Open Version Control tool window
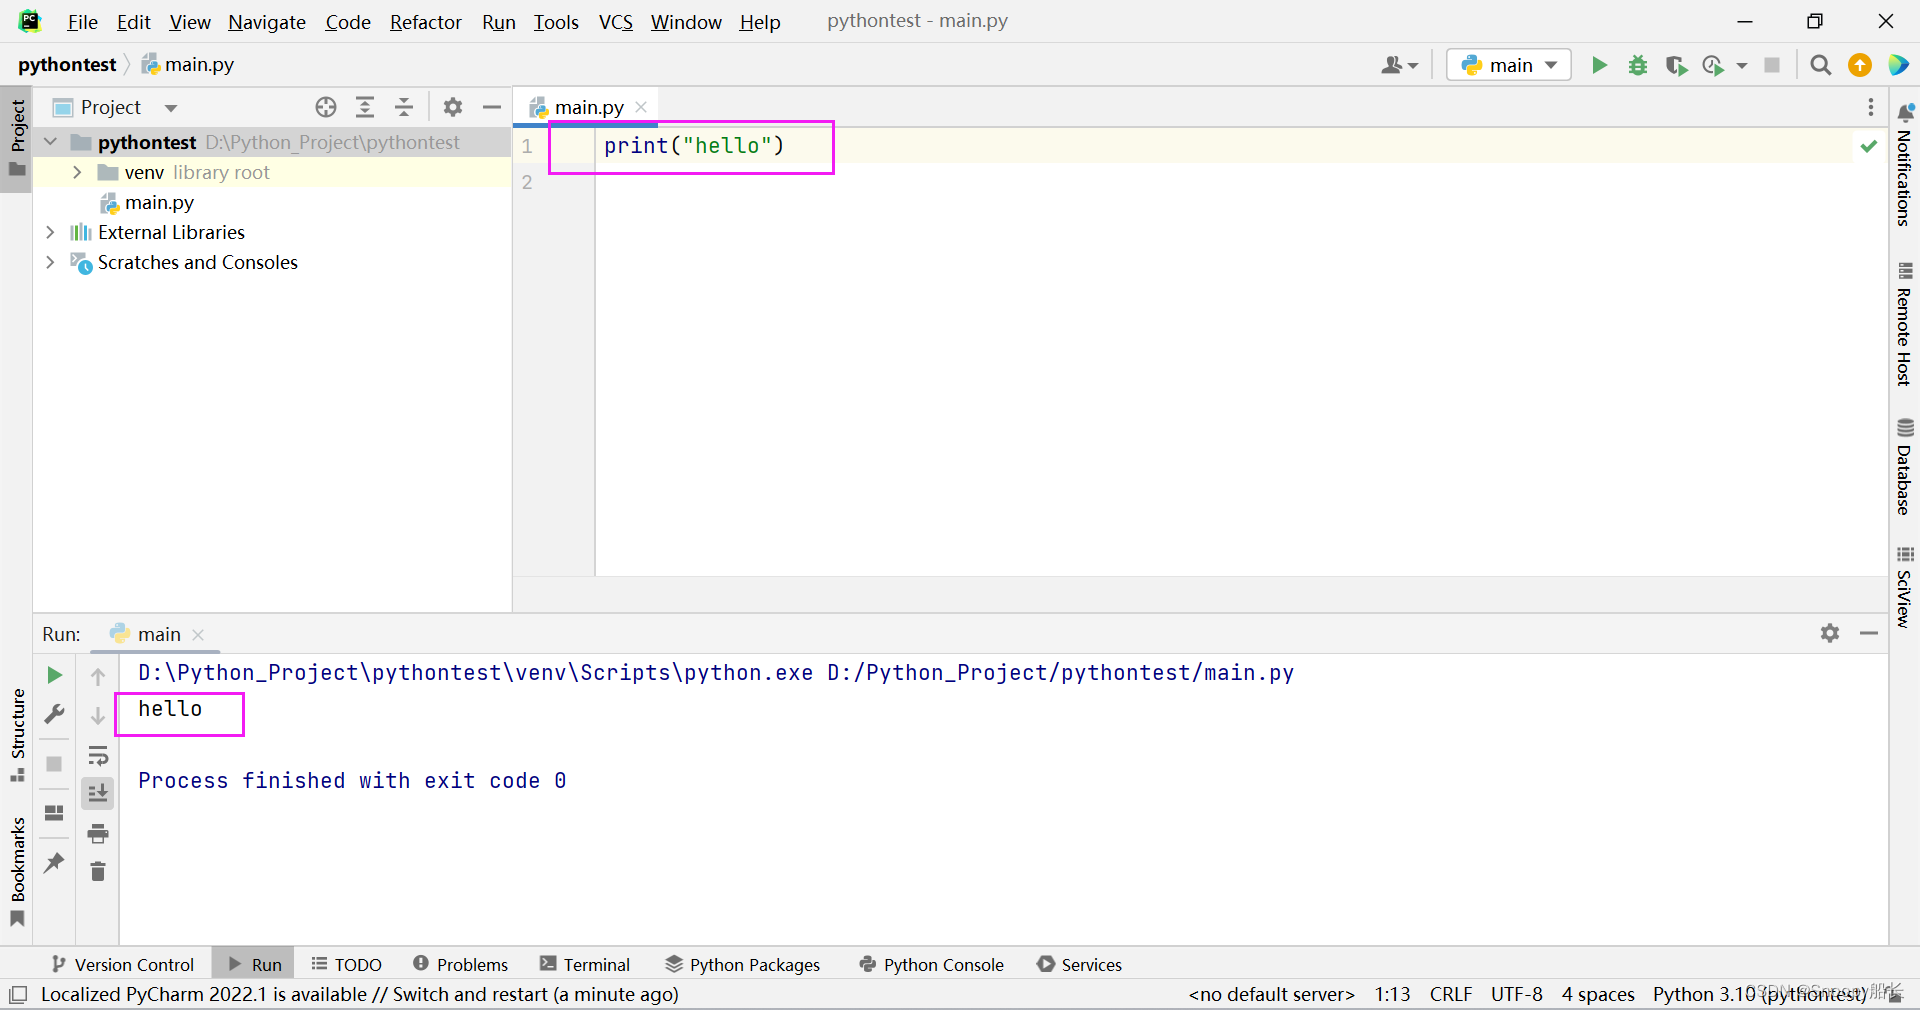 pos(122,964)
